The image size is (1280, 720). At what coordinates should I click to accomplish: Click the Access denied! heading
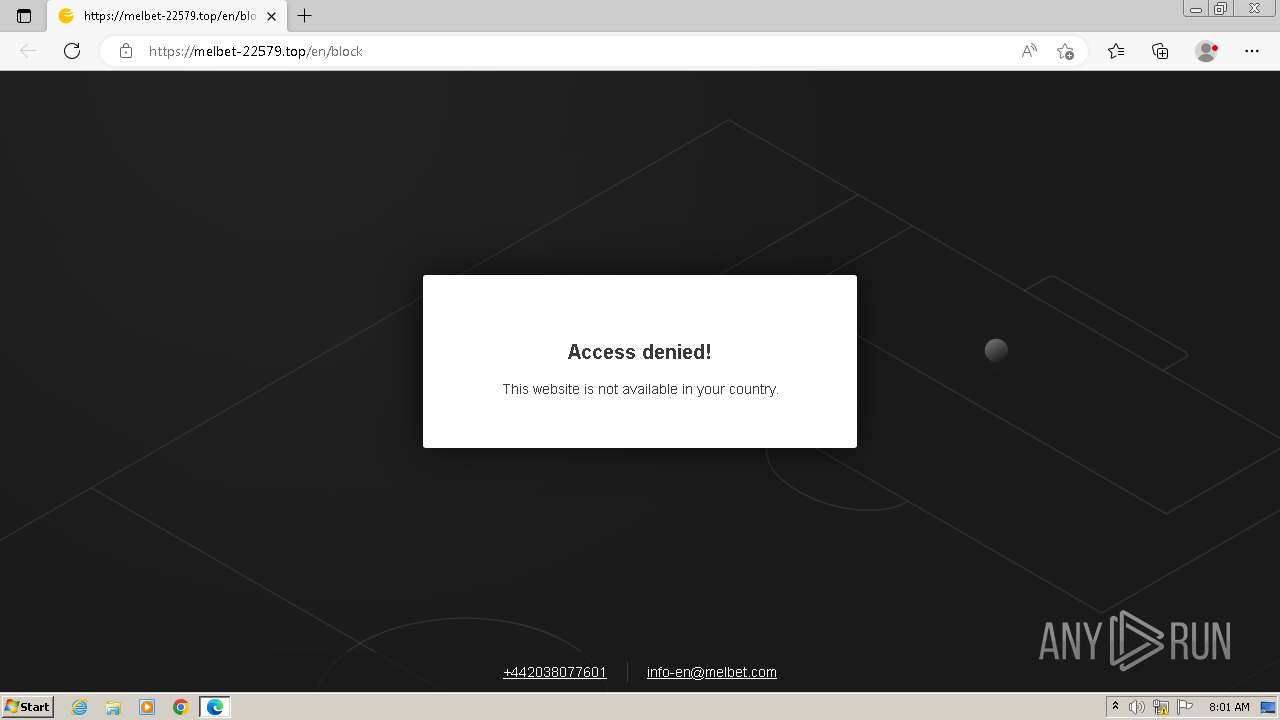pyautogui.click(x=640, y=352)
